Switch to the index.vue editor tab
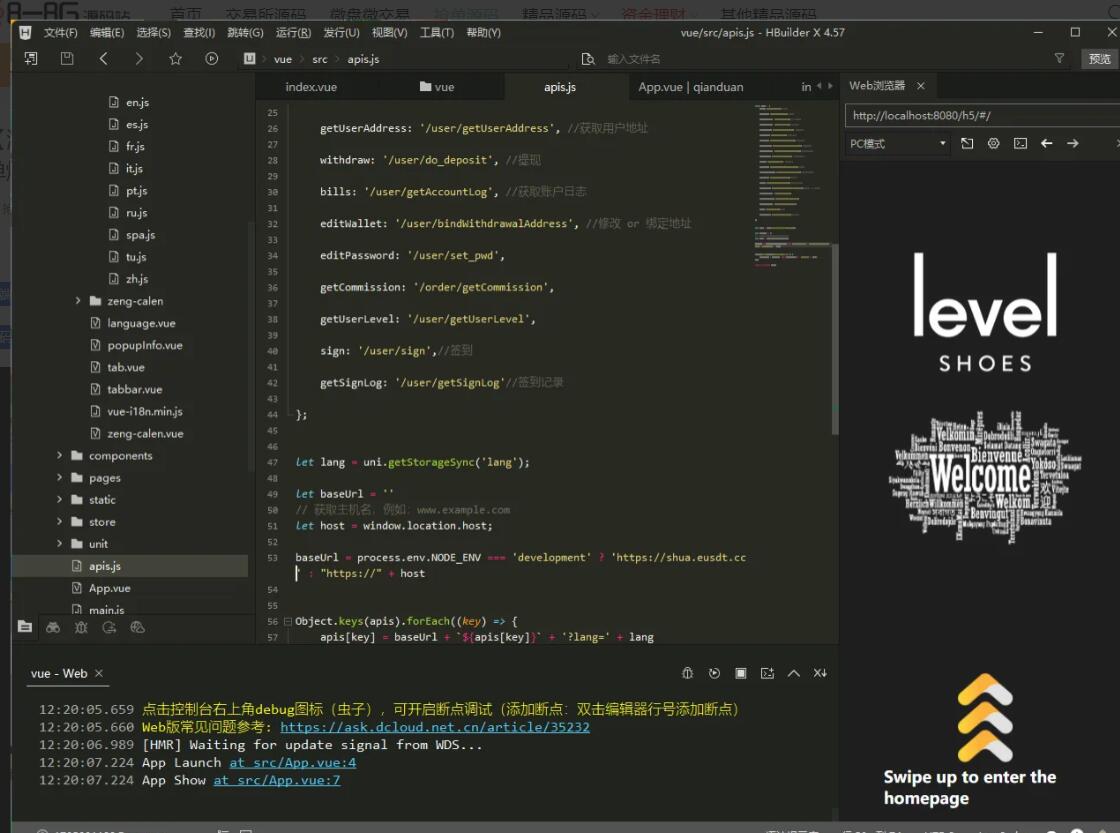 click(x=311, y=87)
